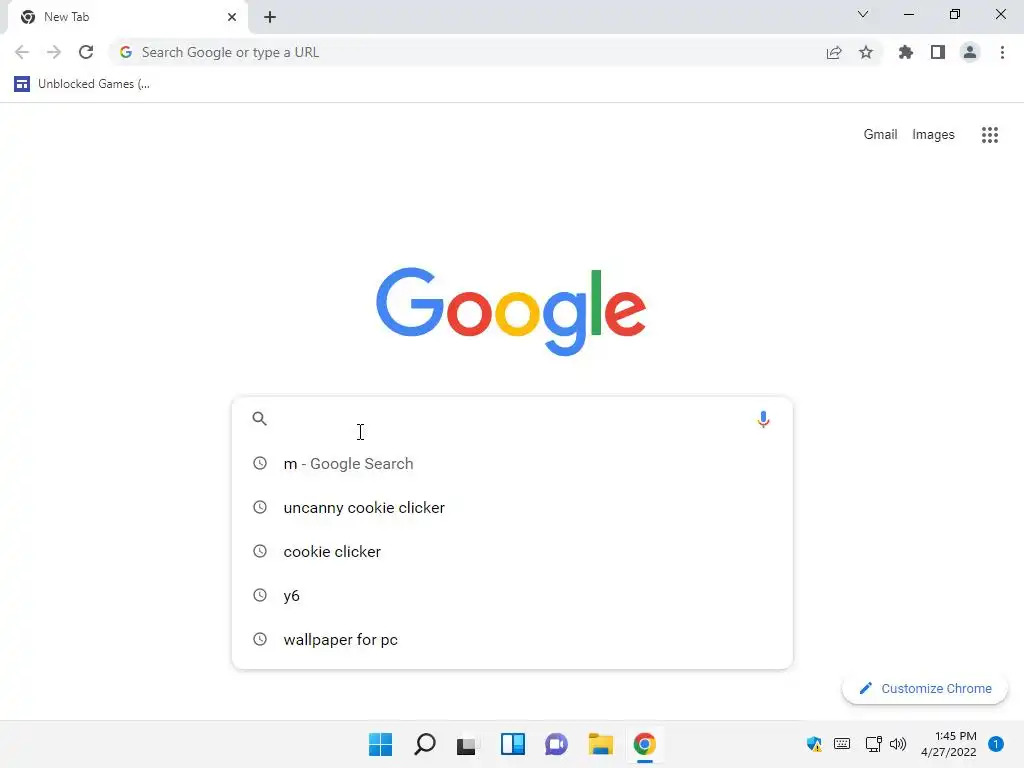Open the Windows Start menu
Image resolution: width=1024 pixels, height=768 pixels.
click(x=380, y=744)
